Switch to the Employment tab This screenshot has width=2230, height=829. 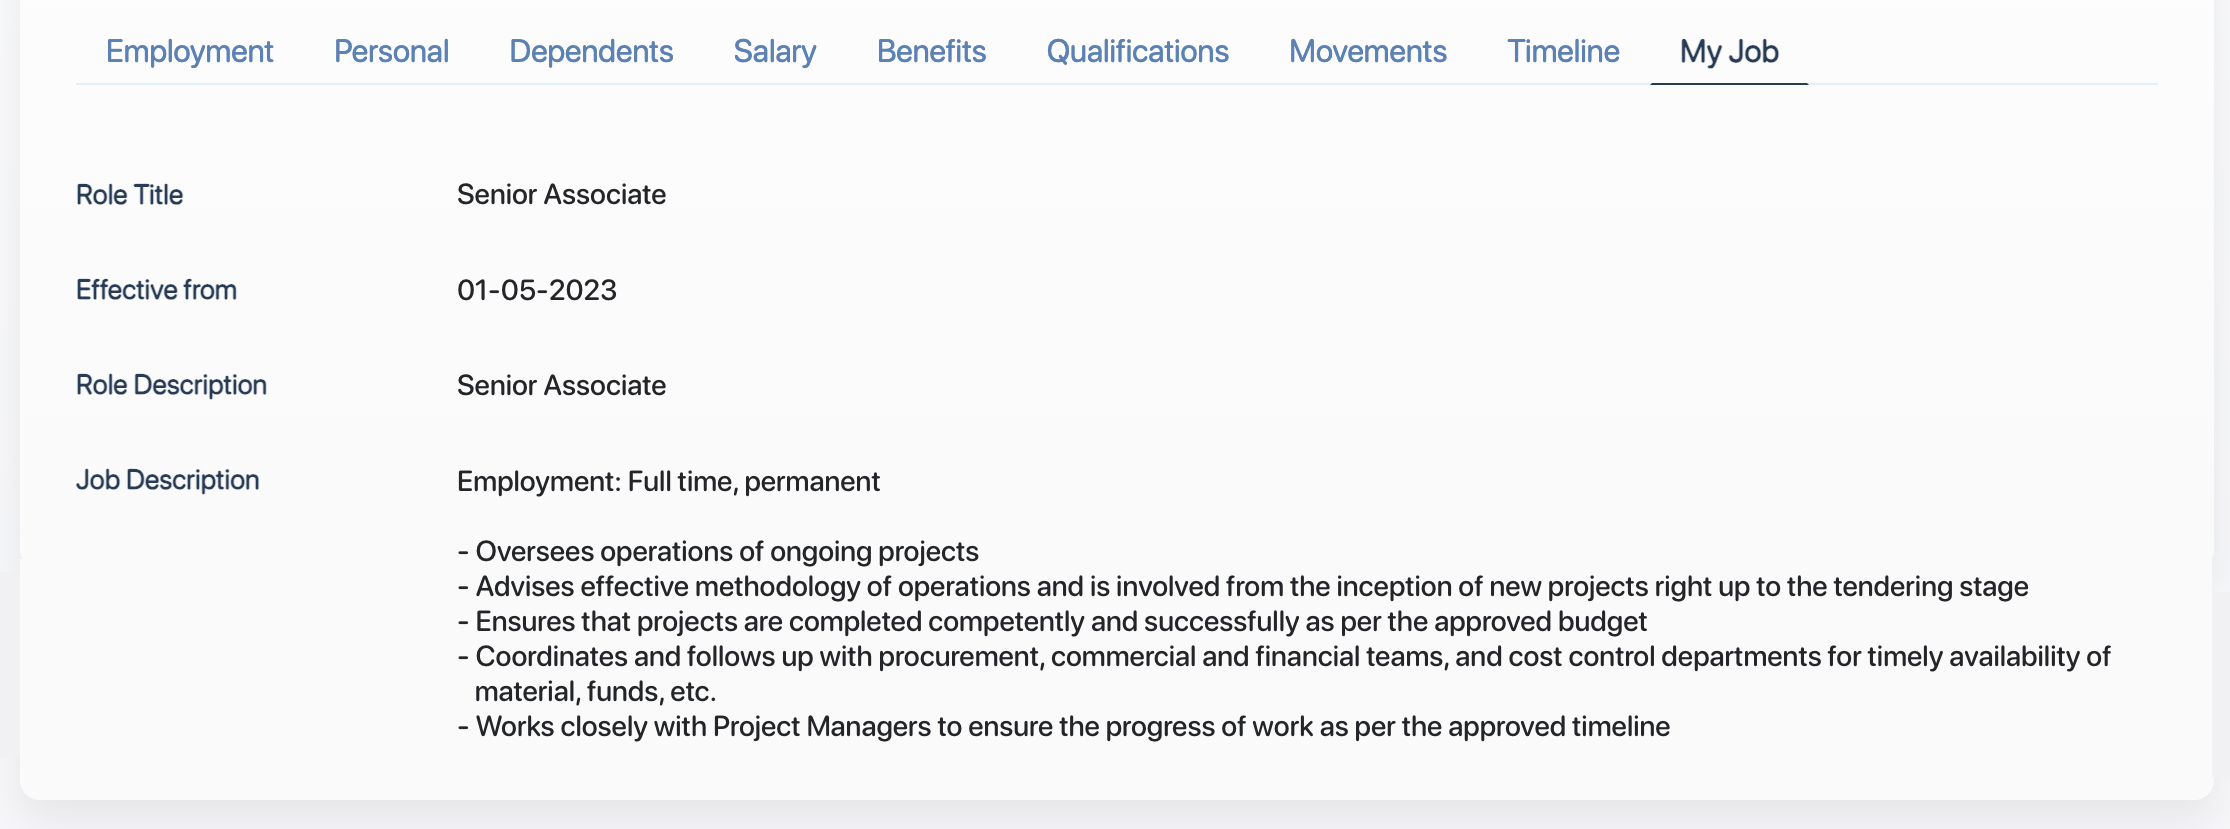click(190, 51)
